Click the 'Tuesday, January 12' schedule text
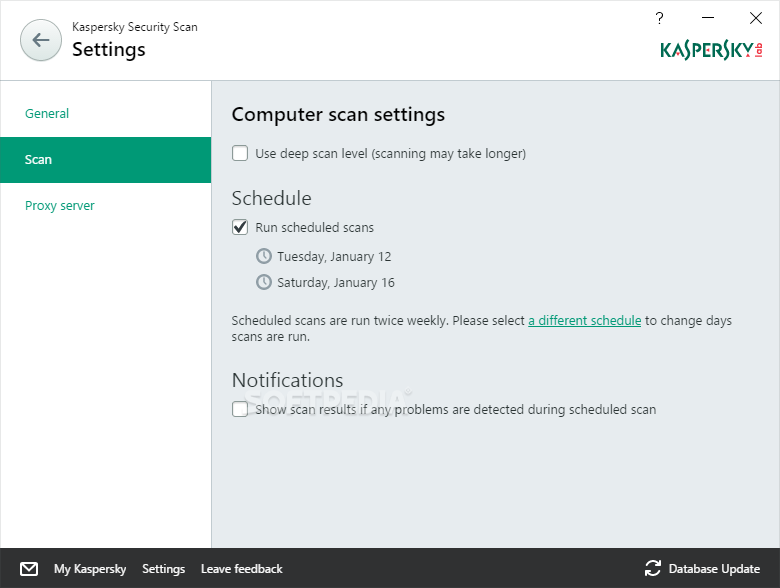 334,257
